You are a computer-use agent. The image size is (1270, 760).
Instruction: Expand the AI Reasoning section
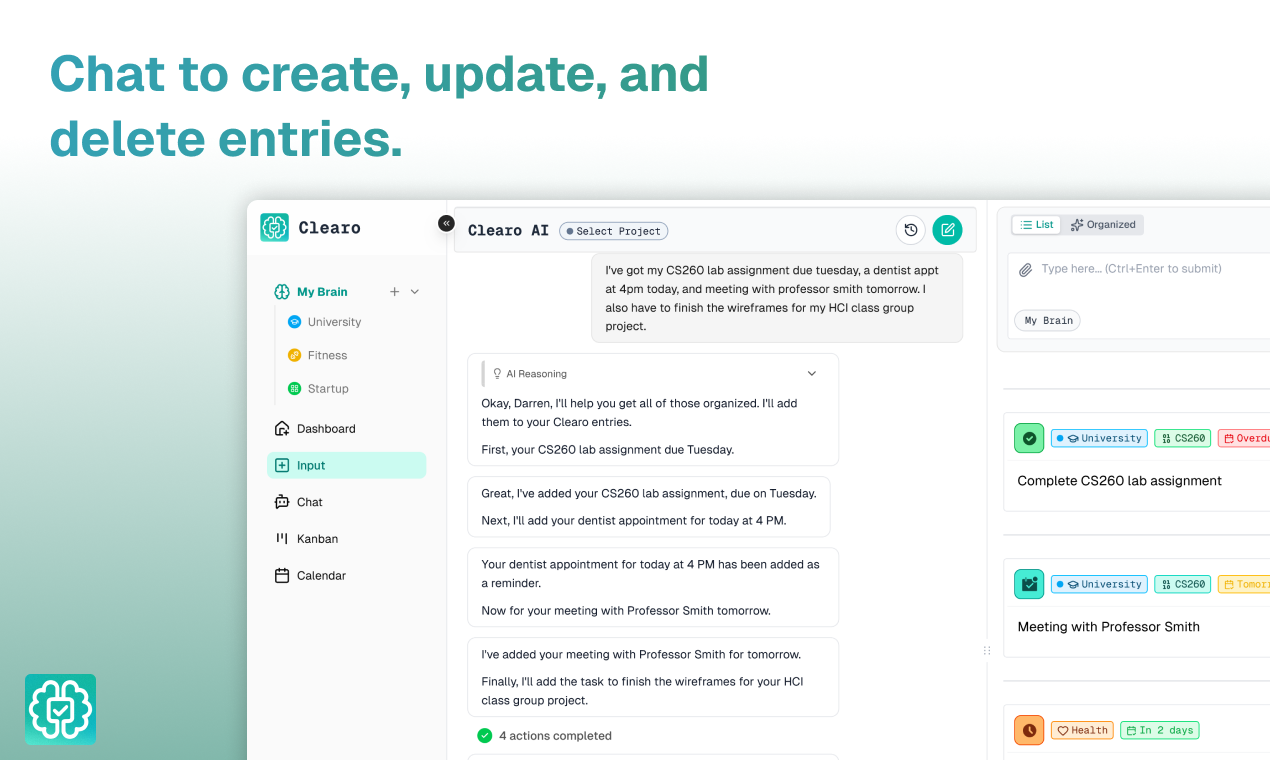[x=811, y=374]
